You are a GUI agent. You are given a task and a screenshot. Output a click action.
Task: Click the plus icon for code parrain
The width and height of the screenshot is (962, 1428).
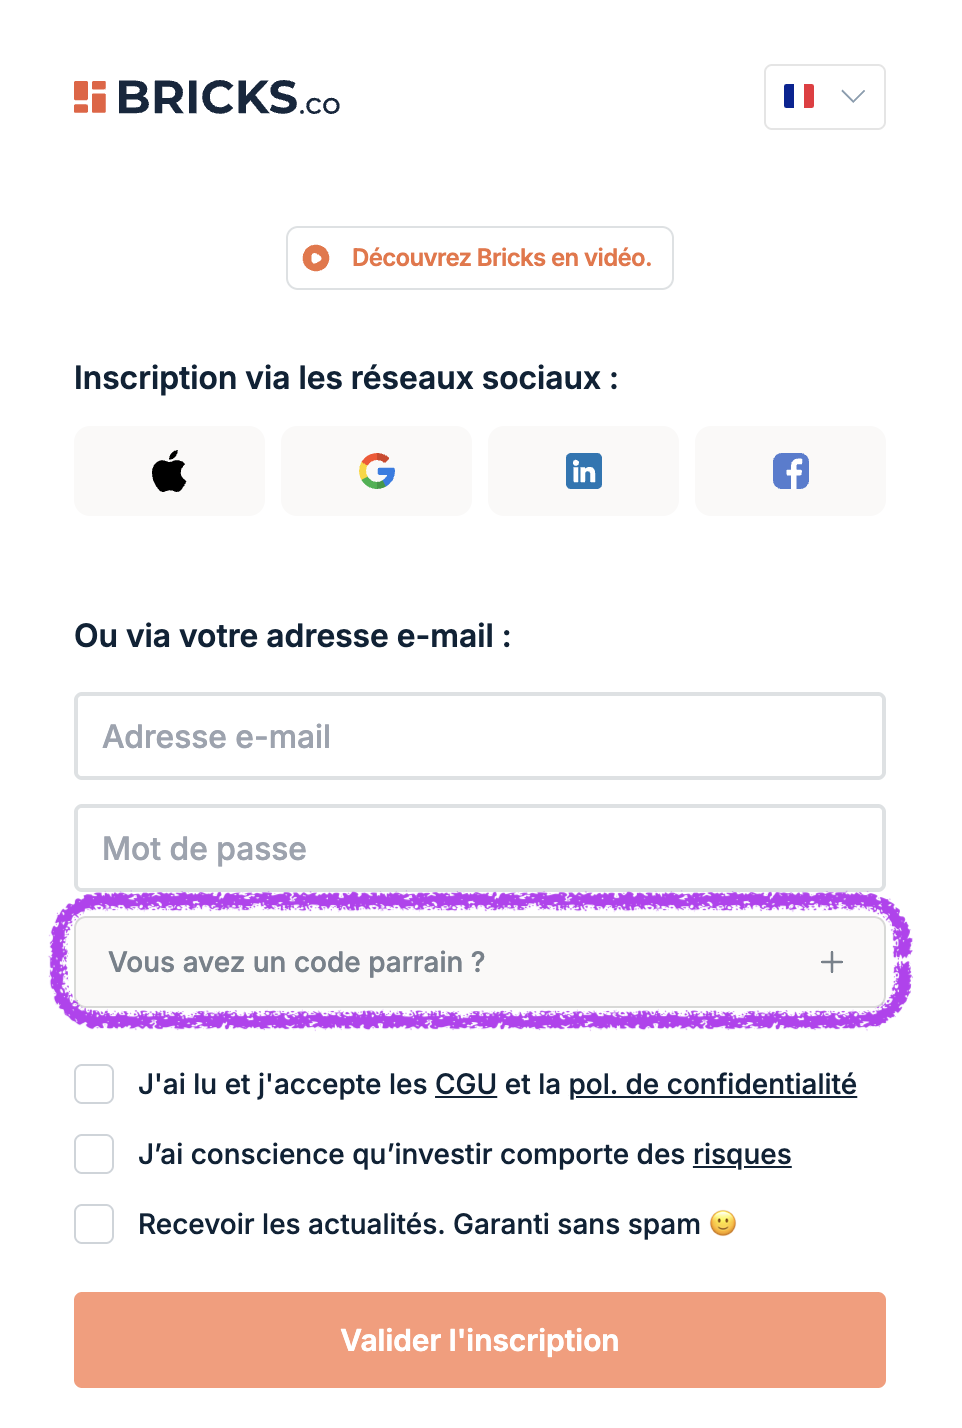click(832, 962)
